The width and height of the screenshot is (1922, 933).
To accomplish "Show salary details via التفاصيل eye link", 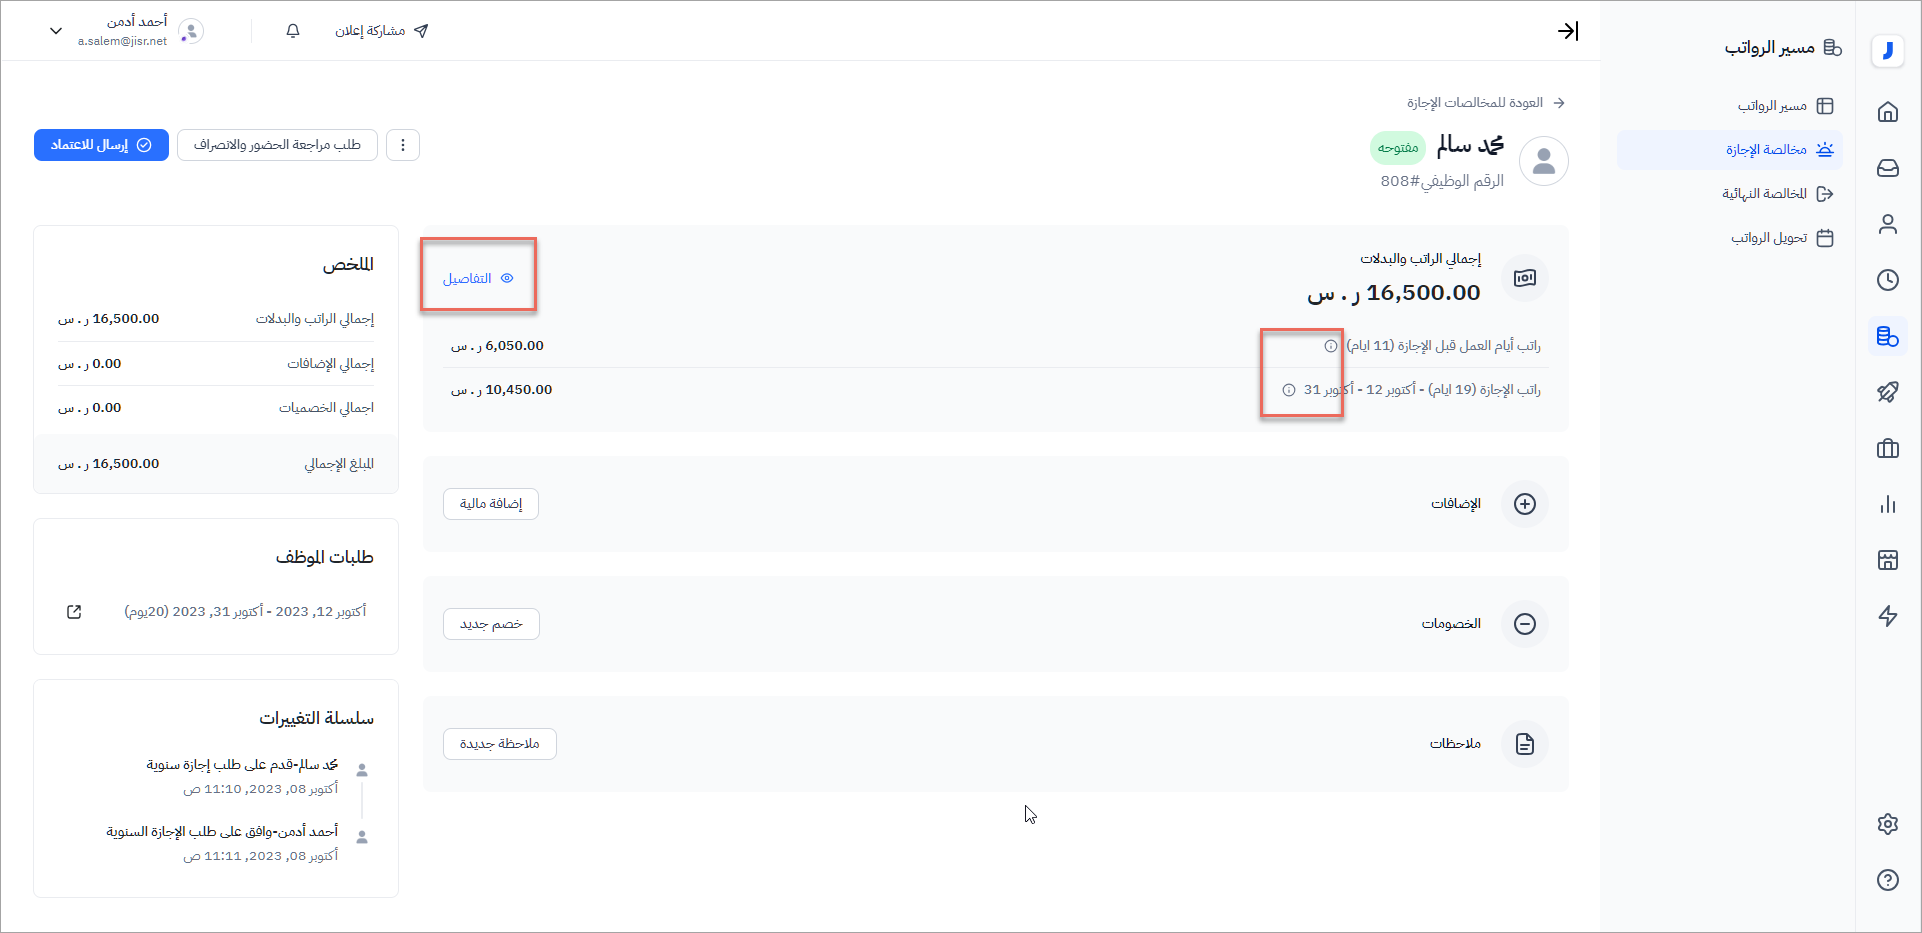I will click(477, 279).
